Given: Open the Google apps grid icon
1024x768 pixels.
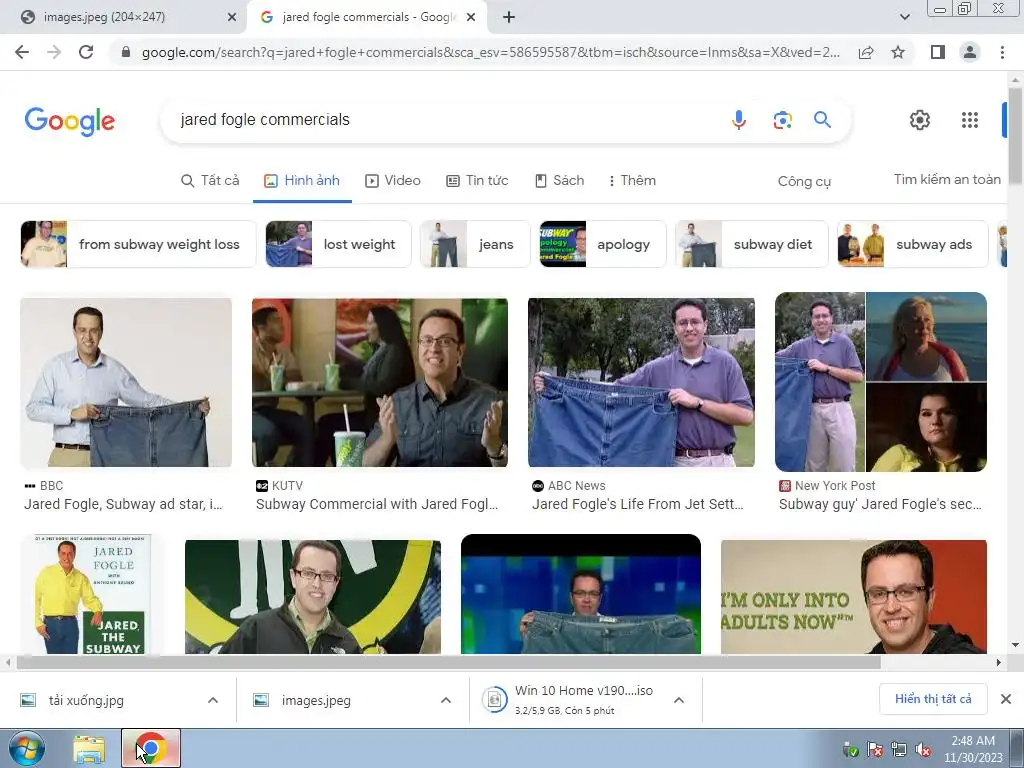Looking at the screenshot, I should click(x=970, y=120).
